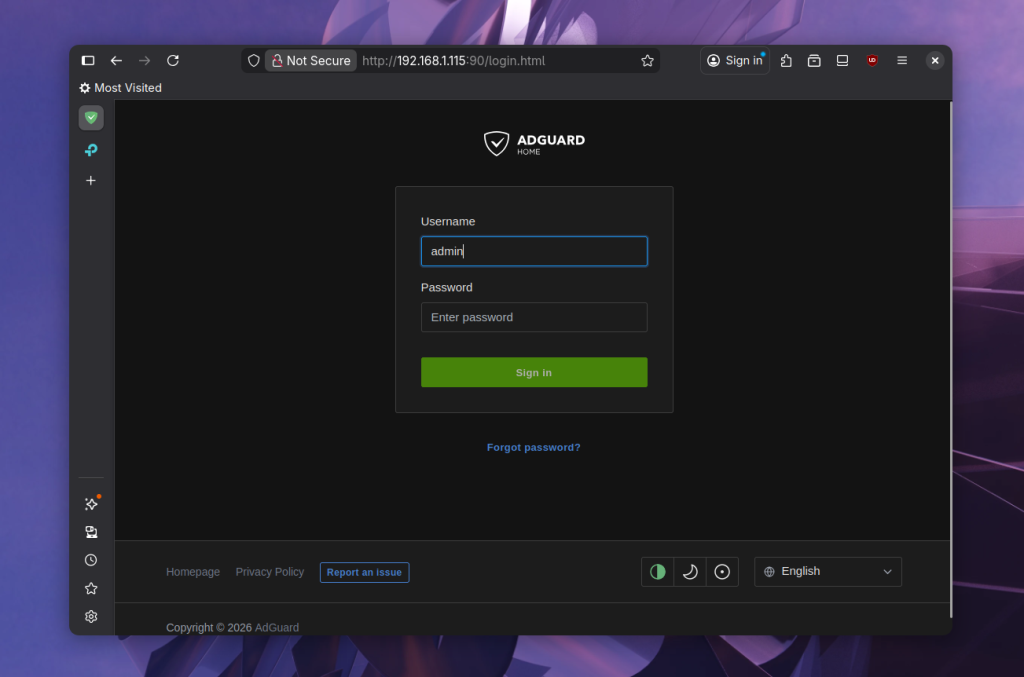The height and width of the screenshot is (677, 1024).
Task: Open sidebar settings via the gear icon
Action: pyautogui.click(x=91, y=616)
